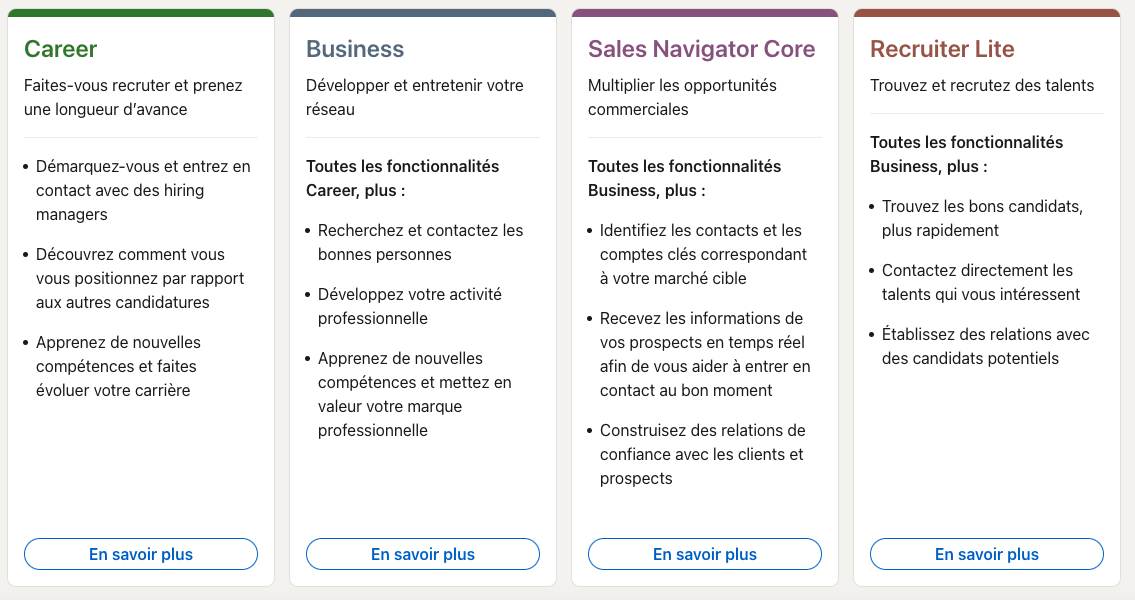Click En savoir plus under Business plan

click(423, 554)
